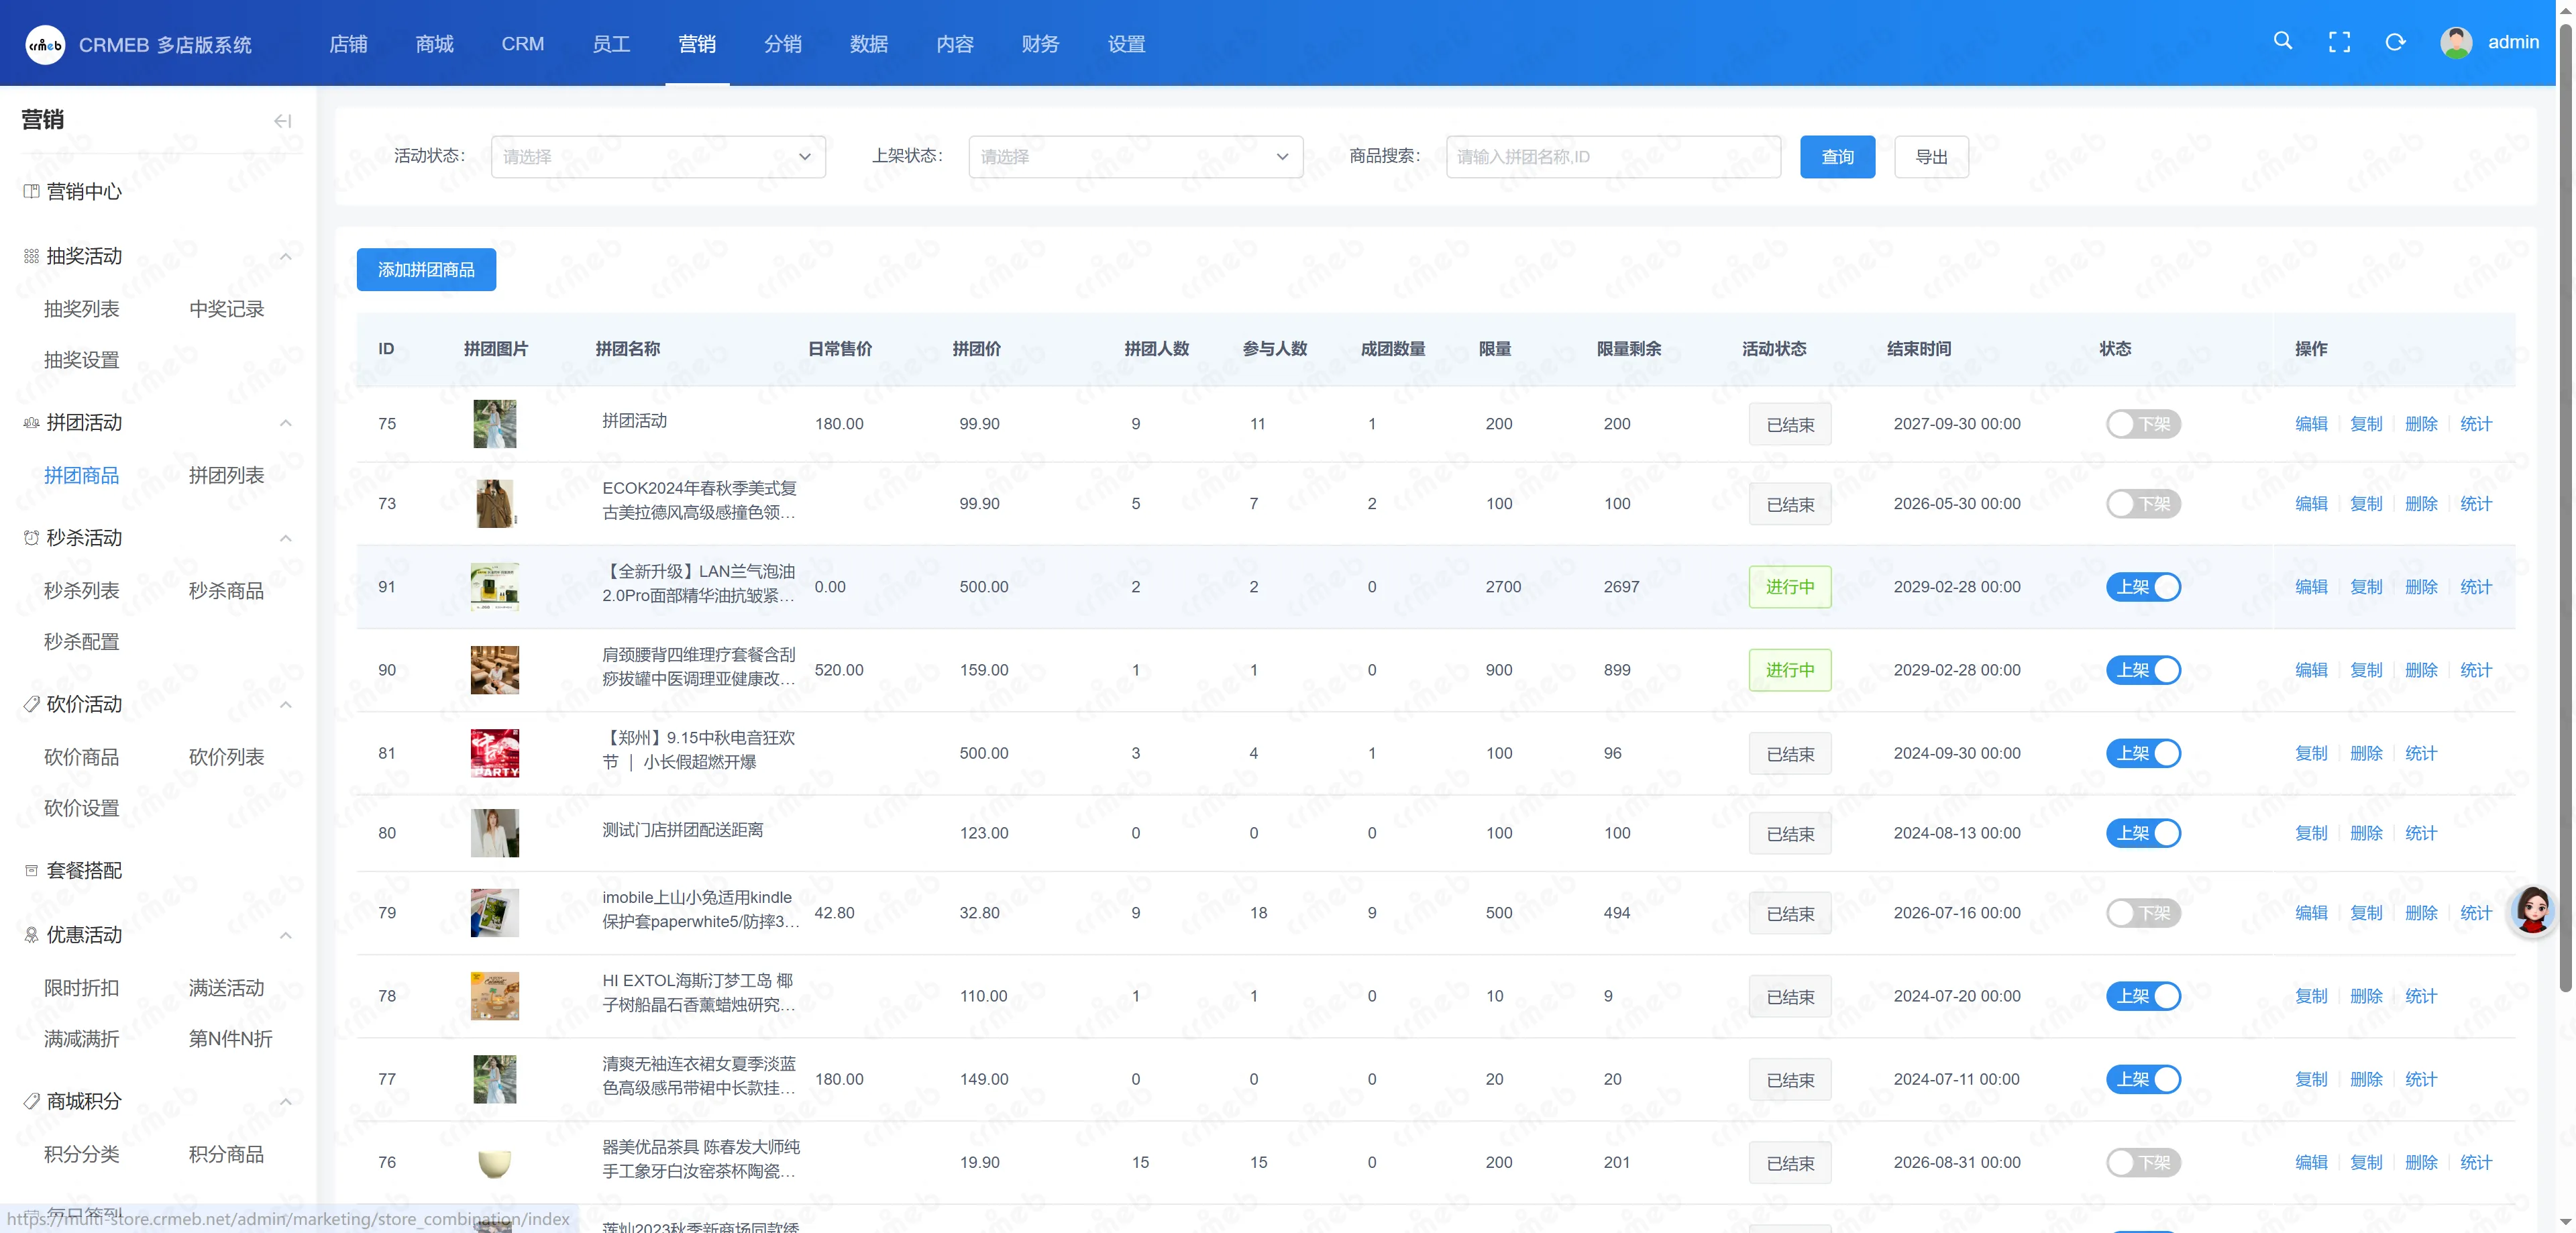Click 添加拼团商品 button
This screenshot has height=1233, width=2576.
[x=426, y=270]
